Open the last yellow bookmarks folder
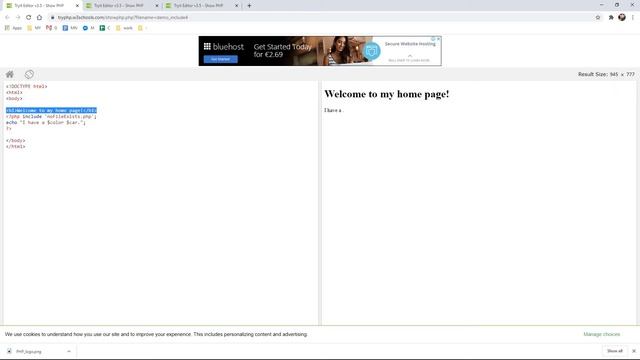 (x=142, y=28)
